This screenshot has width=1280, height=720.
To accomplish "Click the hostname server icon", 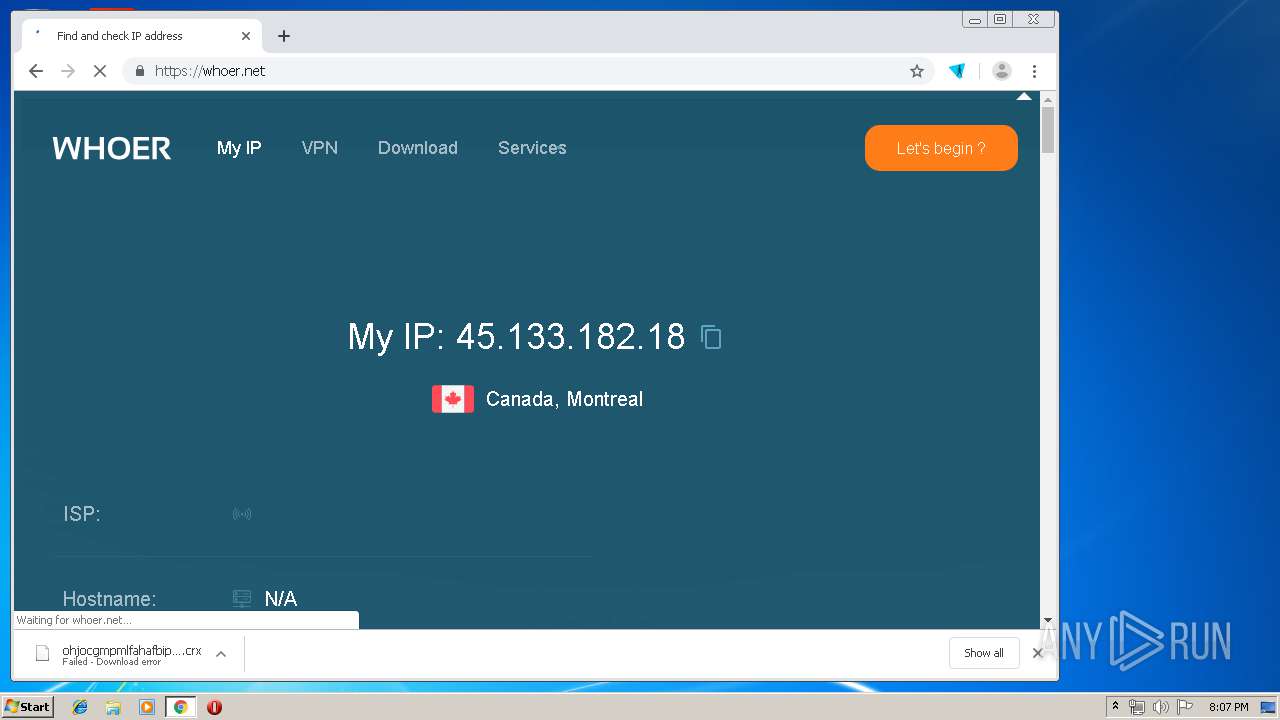I will tap(242, 599).
